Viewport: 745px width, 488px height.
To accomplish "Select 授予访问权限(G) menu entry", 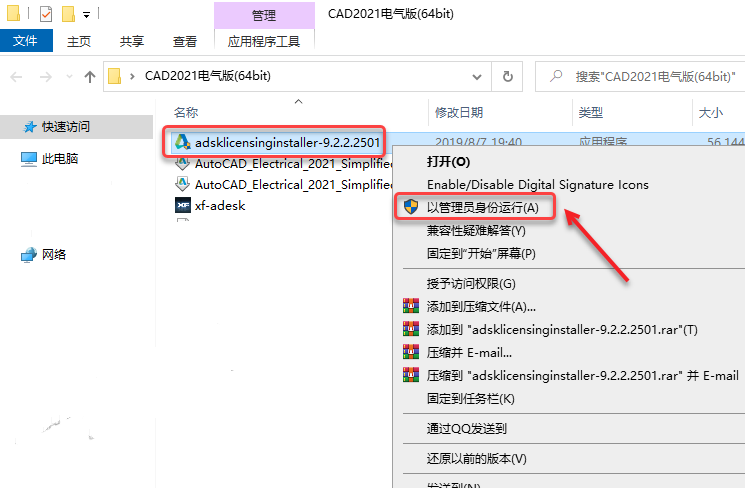I will (x=471, y=284).
